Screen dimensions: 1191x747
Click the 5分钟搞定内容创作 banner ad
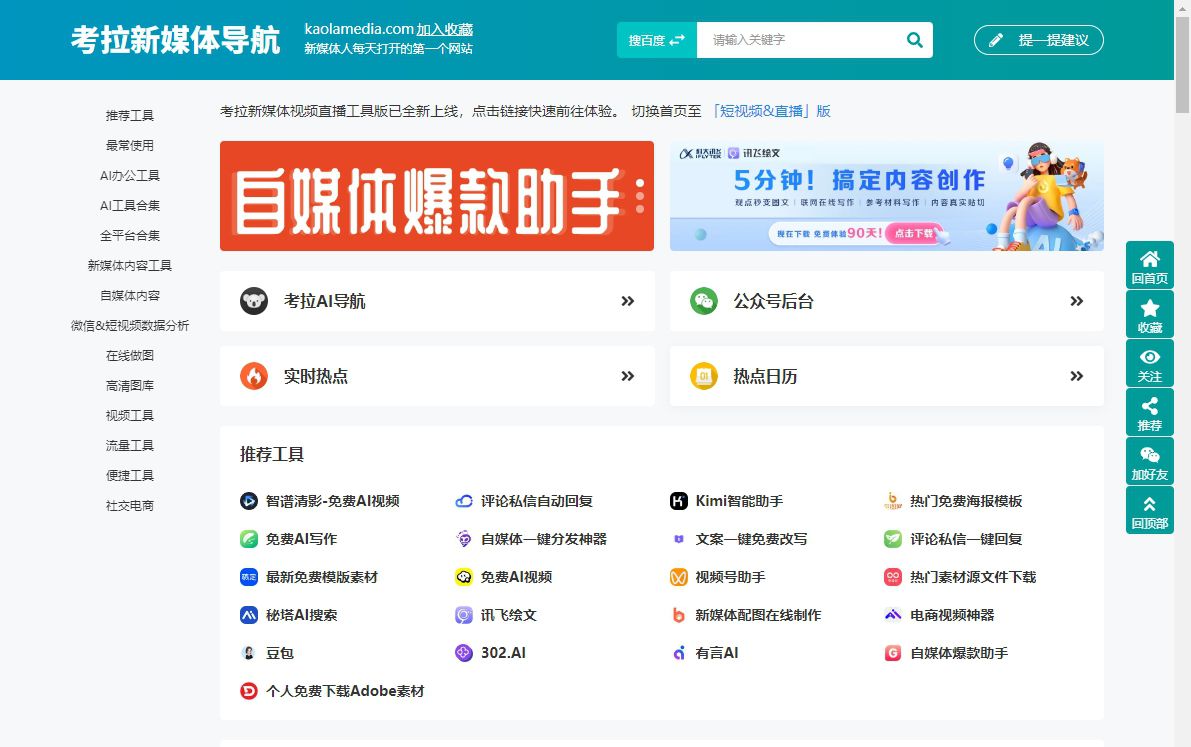pos(886,195)
